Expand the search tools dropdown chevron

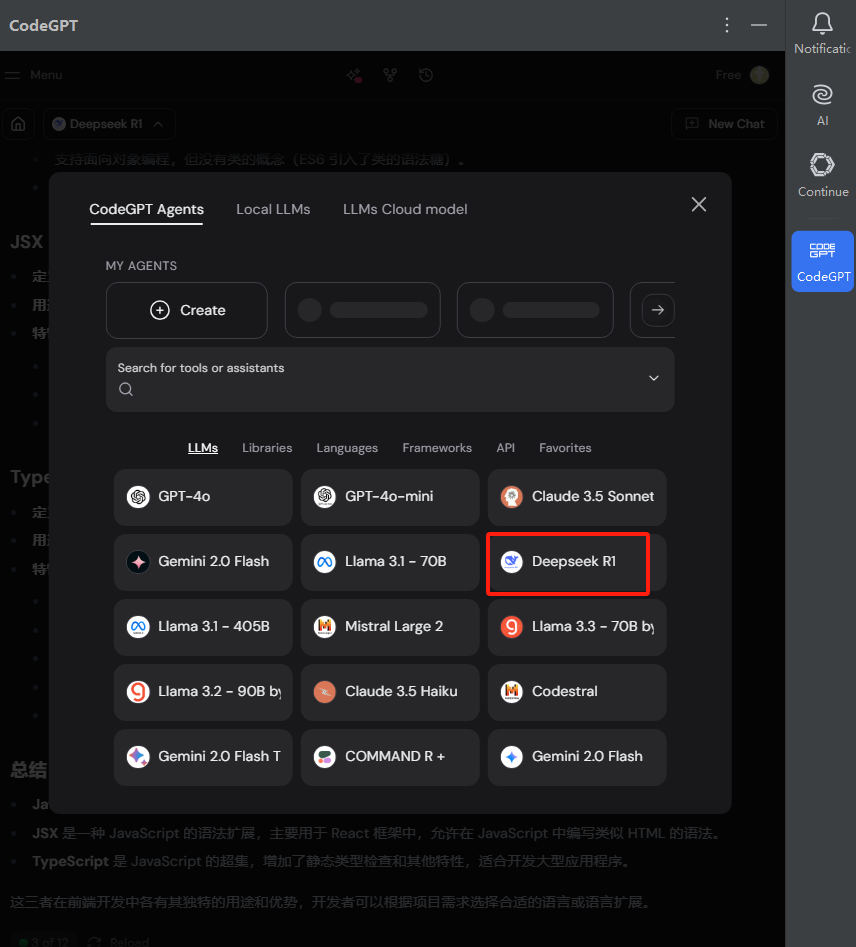[x=654, y=378]
